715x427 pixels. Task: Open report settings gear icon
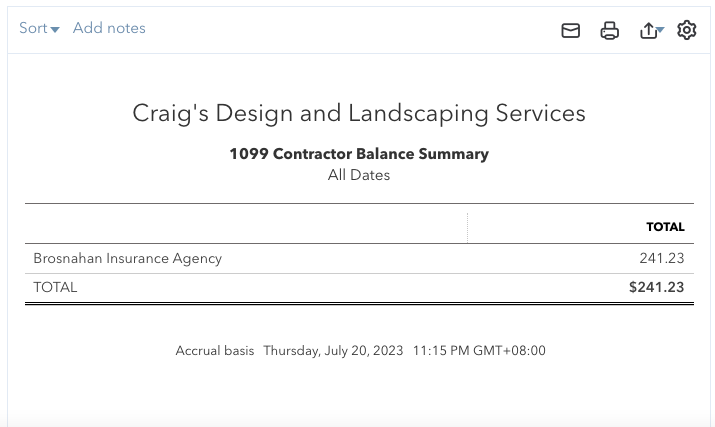coord(686,30)
